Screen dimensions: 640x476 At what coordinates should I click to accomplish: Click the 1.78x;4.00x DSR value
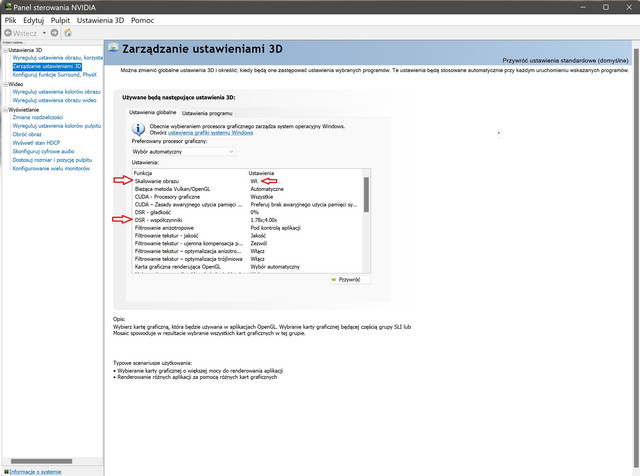[264, 220]
